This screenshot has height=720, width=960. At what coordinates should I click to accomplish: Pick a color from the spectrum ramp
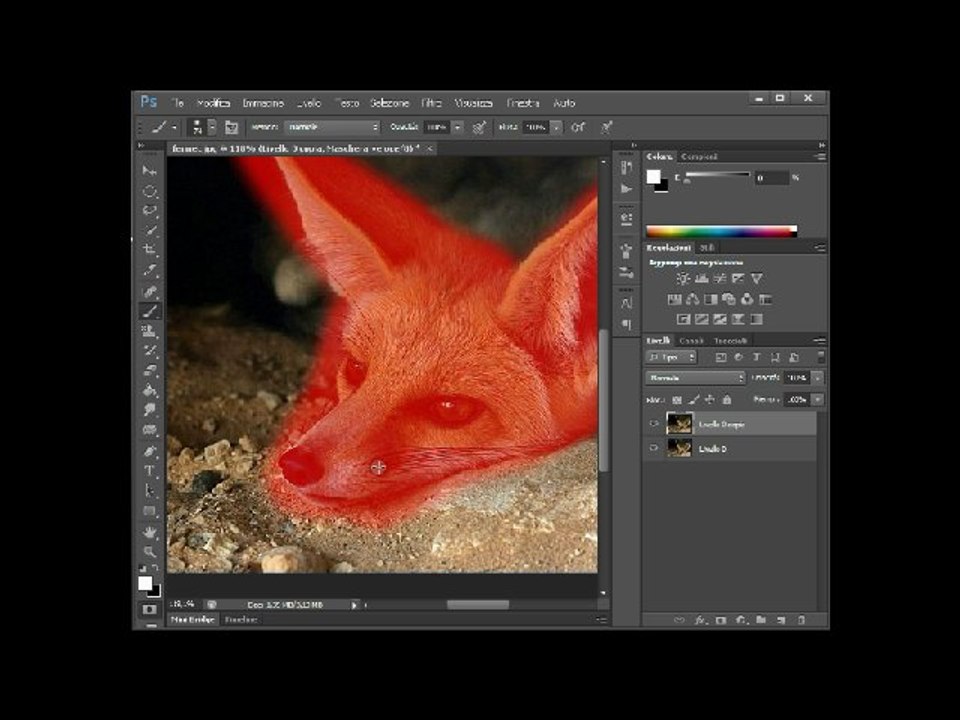click(x=721, y=231)
